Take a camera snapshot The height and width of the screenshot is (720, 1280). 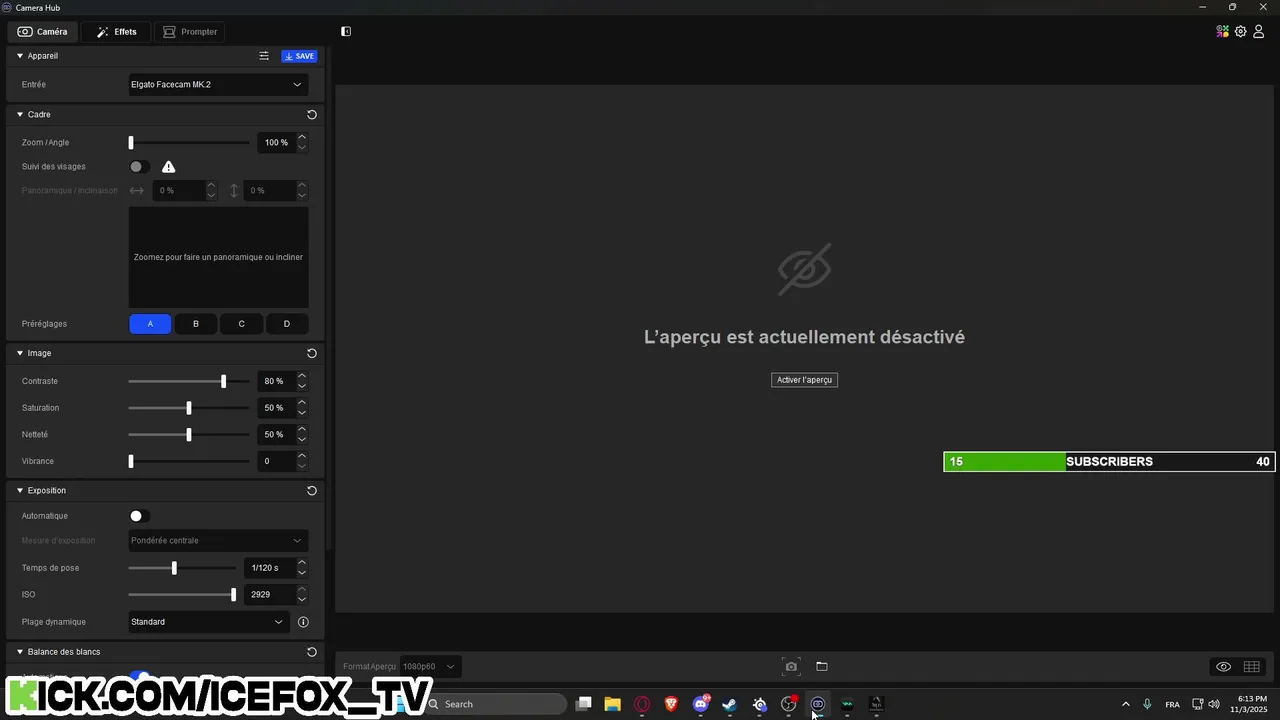791,667
